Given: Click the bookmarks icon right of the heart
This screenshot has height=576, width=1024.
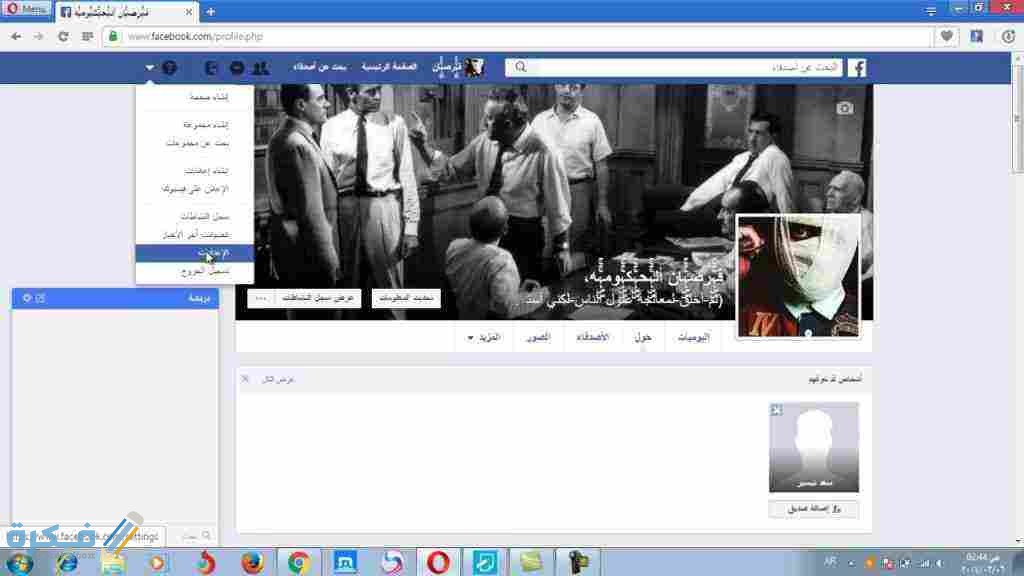Looking at the screenshot, I should point(977,37).
